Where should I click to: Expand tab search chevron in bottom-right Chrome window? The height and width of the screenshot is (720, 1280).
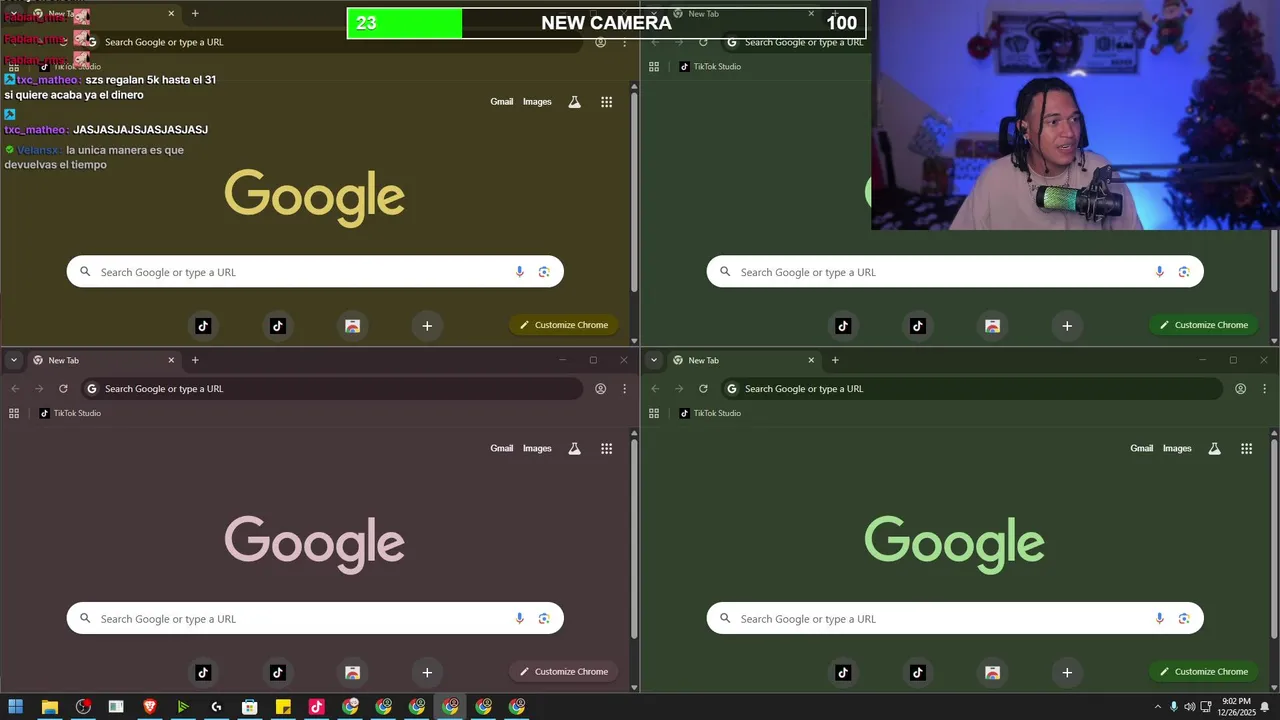(654, 360)
